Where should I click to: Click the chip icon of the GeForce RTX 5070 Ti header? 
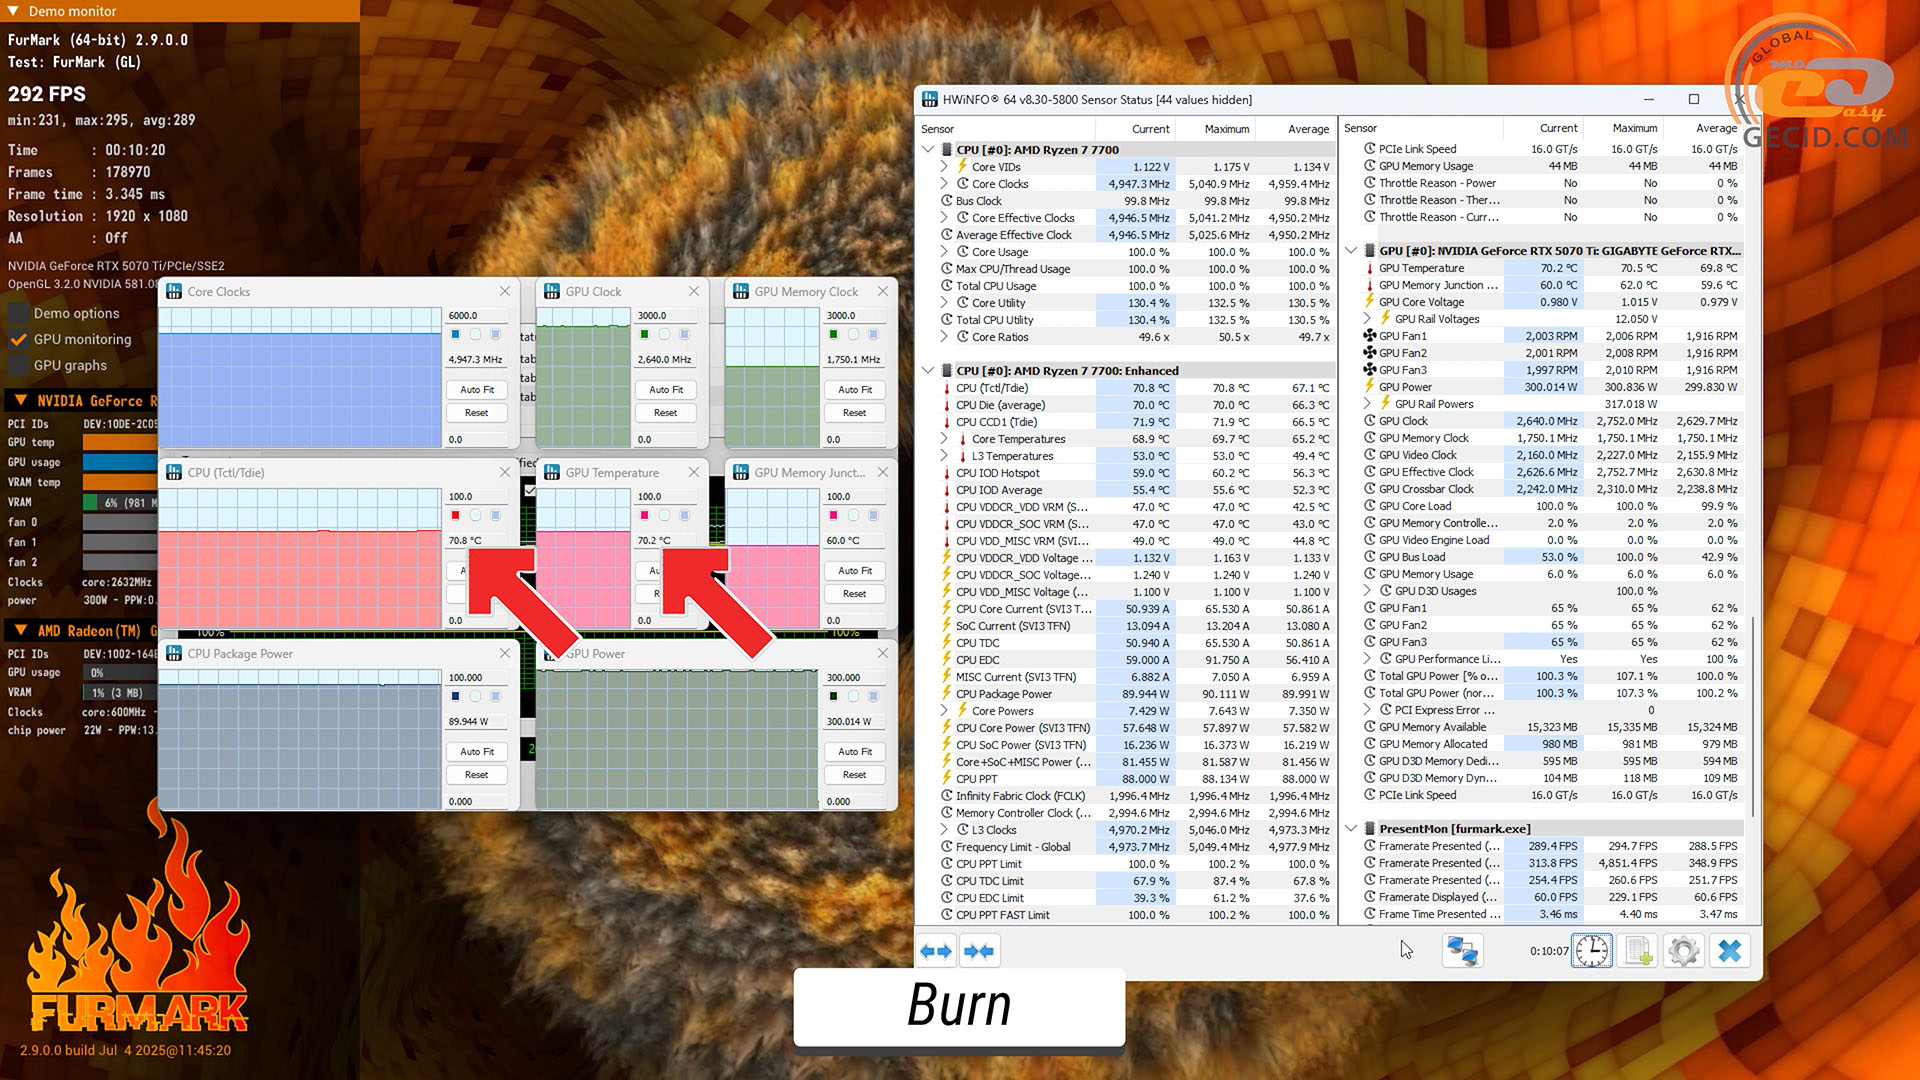click(x=1370, y=251)
